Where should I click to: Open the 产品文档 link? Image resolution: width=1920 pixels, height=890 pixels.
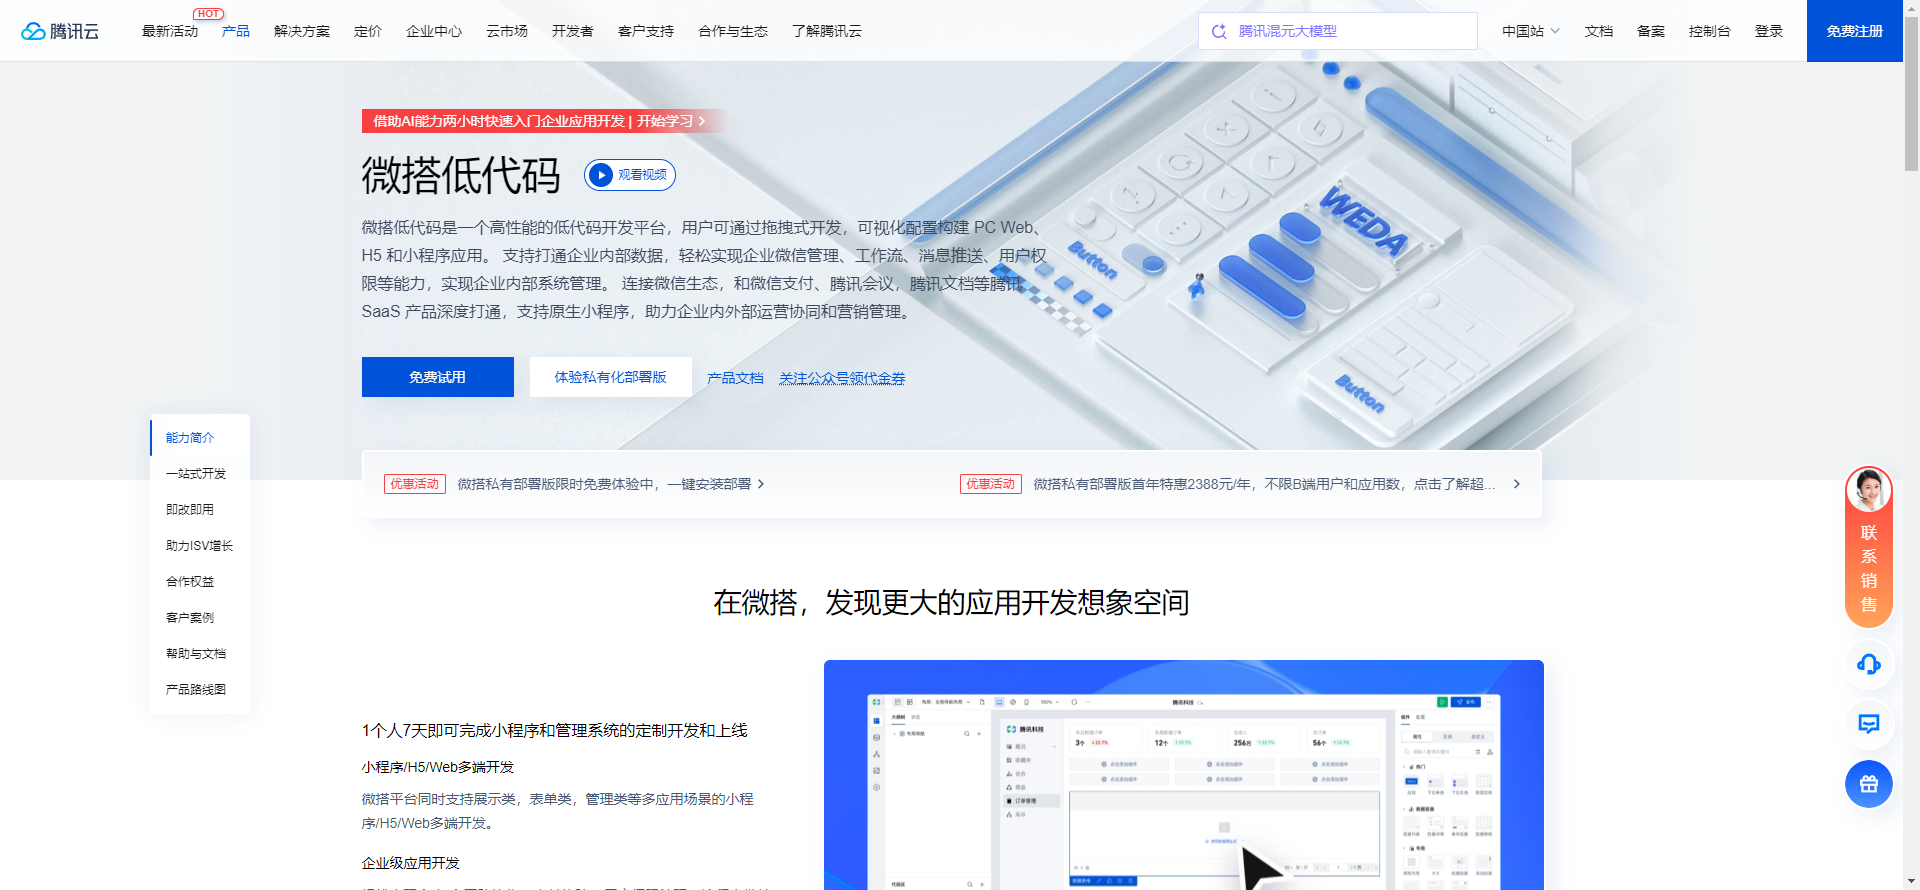click(x=735, y=378)
